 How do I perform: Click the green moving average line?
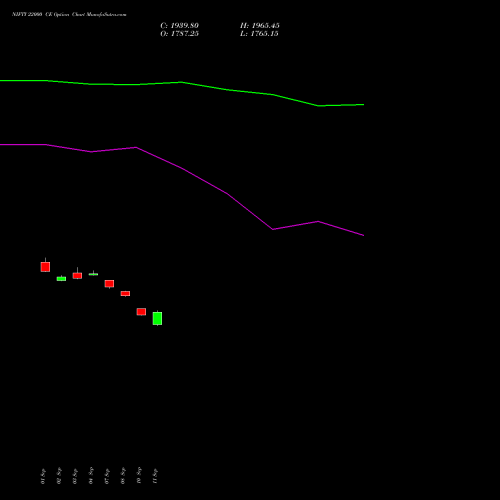point(182,82)
